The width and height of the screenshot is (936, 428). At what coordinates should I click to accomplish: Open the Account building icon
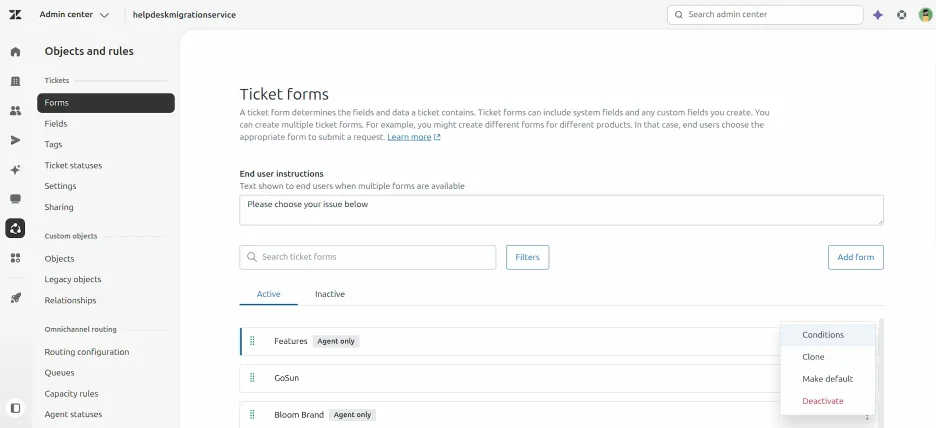coord(16,81)
